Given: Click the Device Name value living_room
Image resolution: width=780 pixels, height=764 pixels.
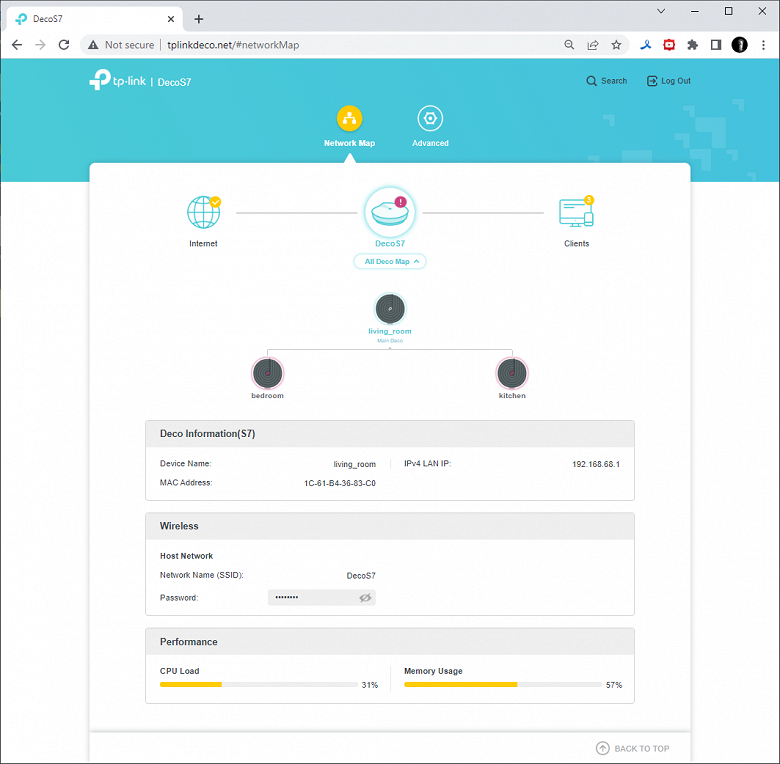Looking at the screenshot, I should click(x=354, y=464).
